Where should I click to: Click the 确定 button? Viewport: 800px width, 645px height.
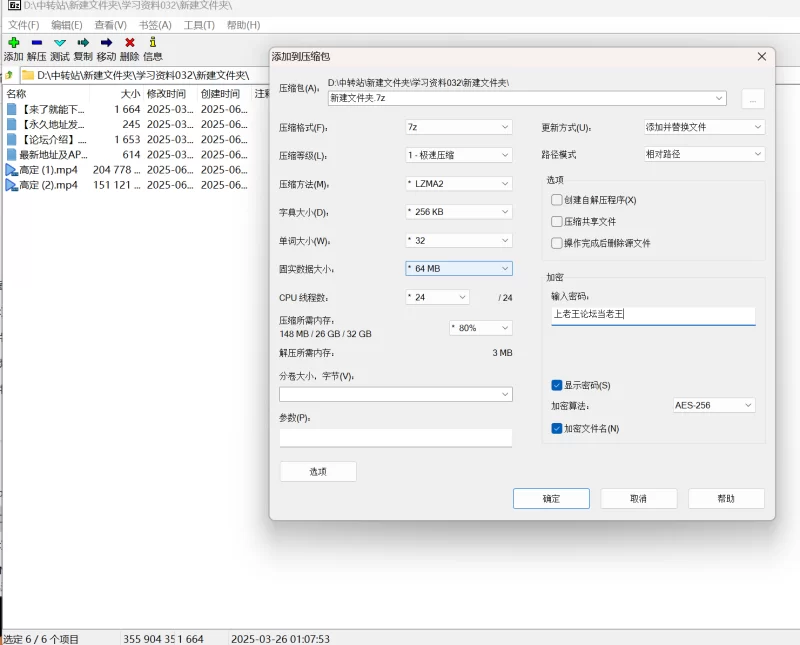click(x=551, y=499)
